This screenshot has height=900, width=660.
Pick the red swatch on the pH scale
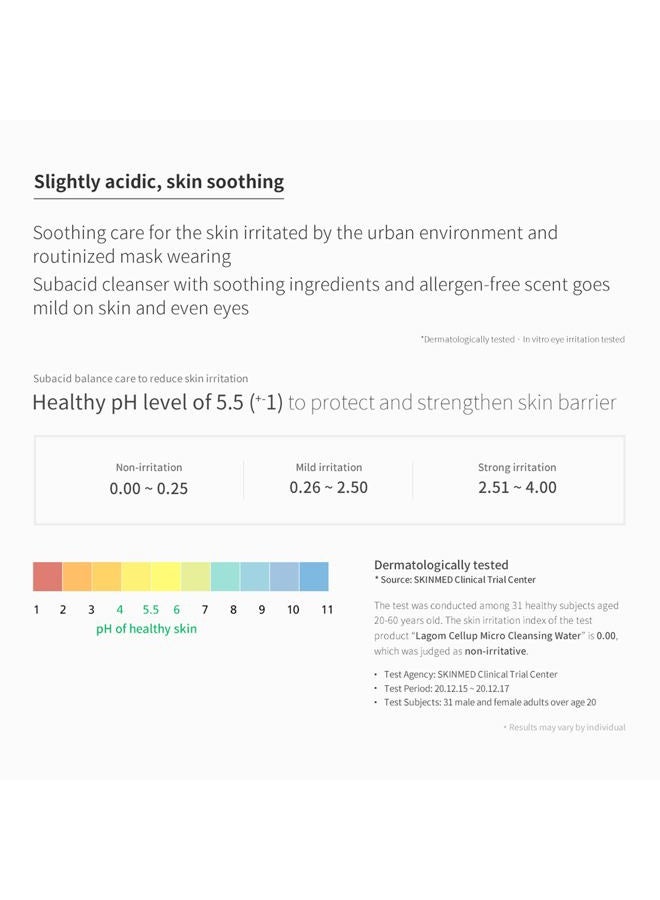(47, 577)
